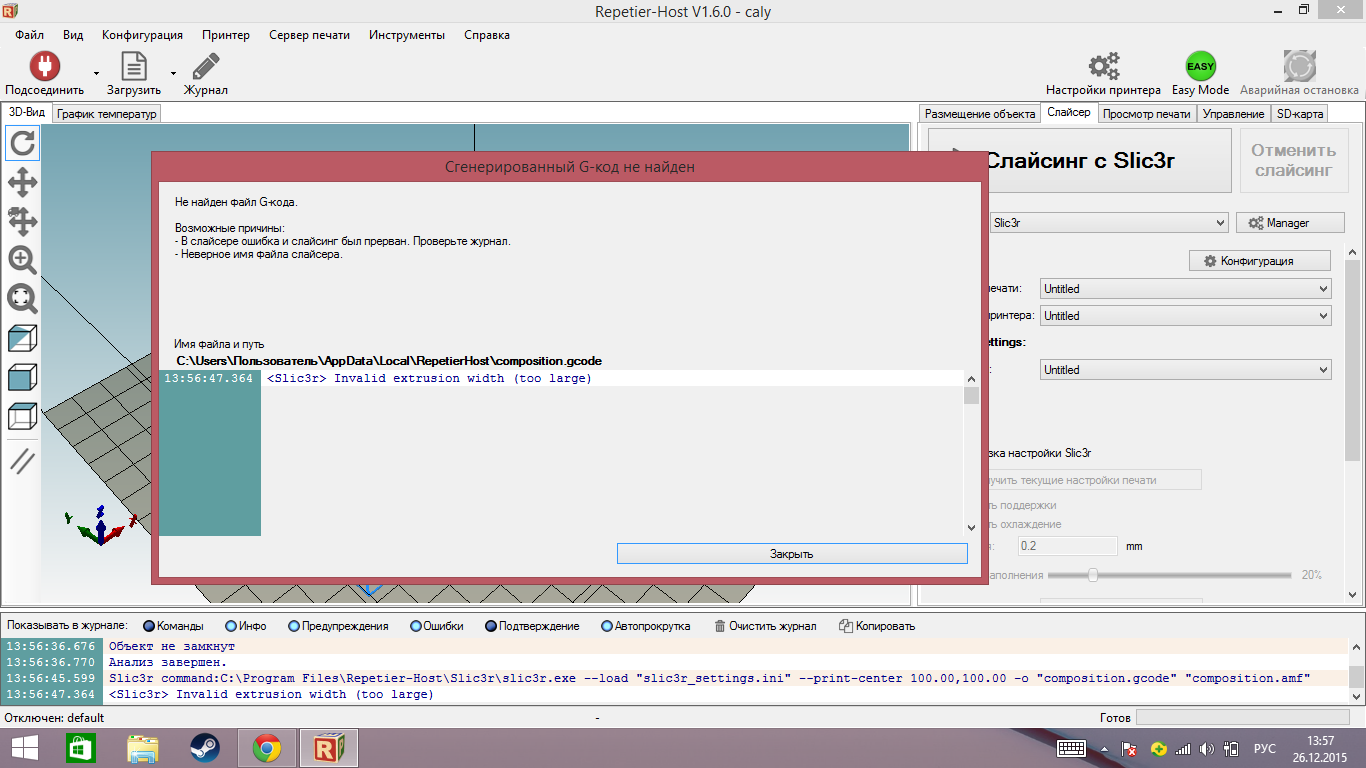1366x768 pixels.
Task: Switch to График температур tab
Action: click(107, 114)
